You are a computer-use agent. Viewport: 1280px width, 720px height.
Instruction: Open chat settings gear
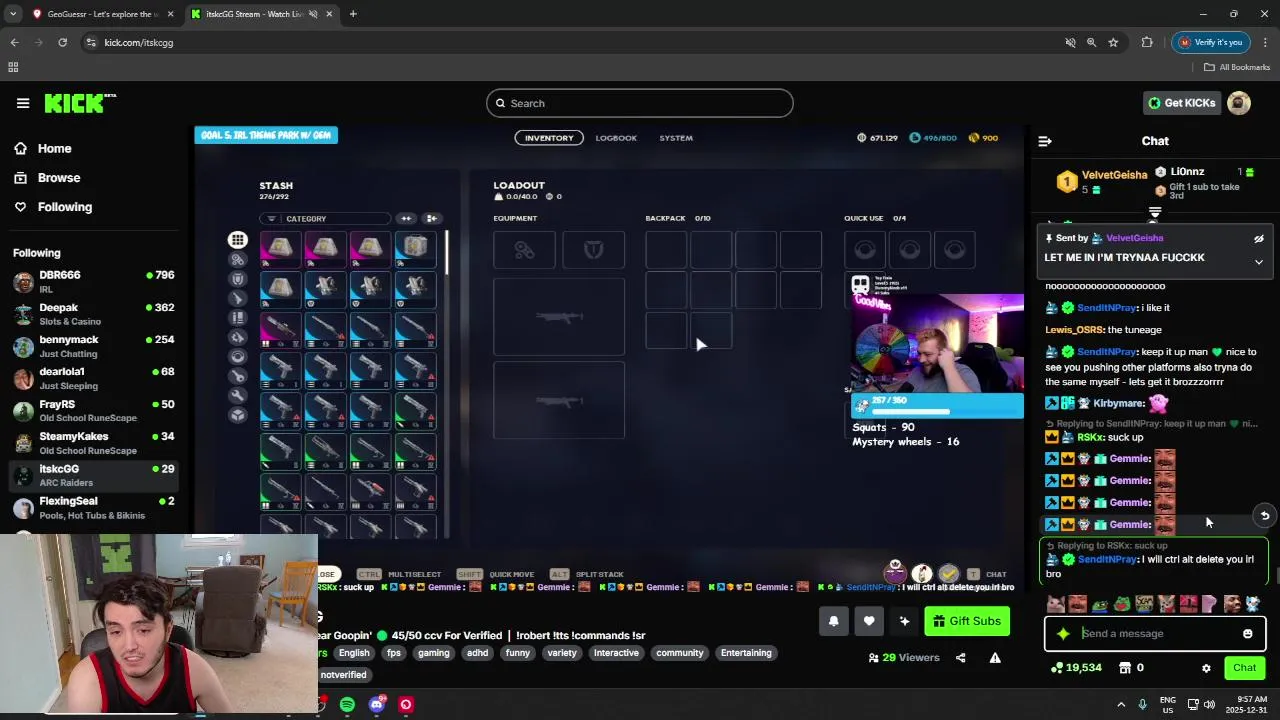[1206, 668]
